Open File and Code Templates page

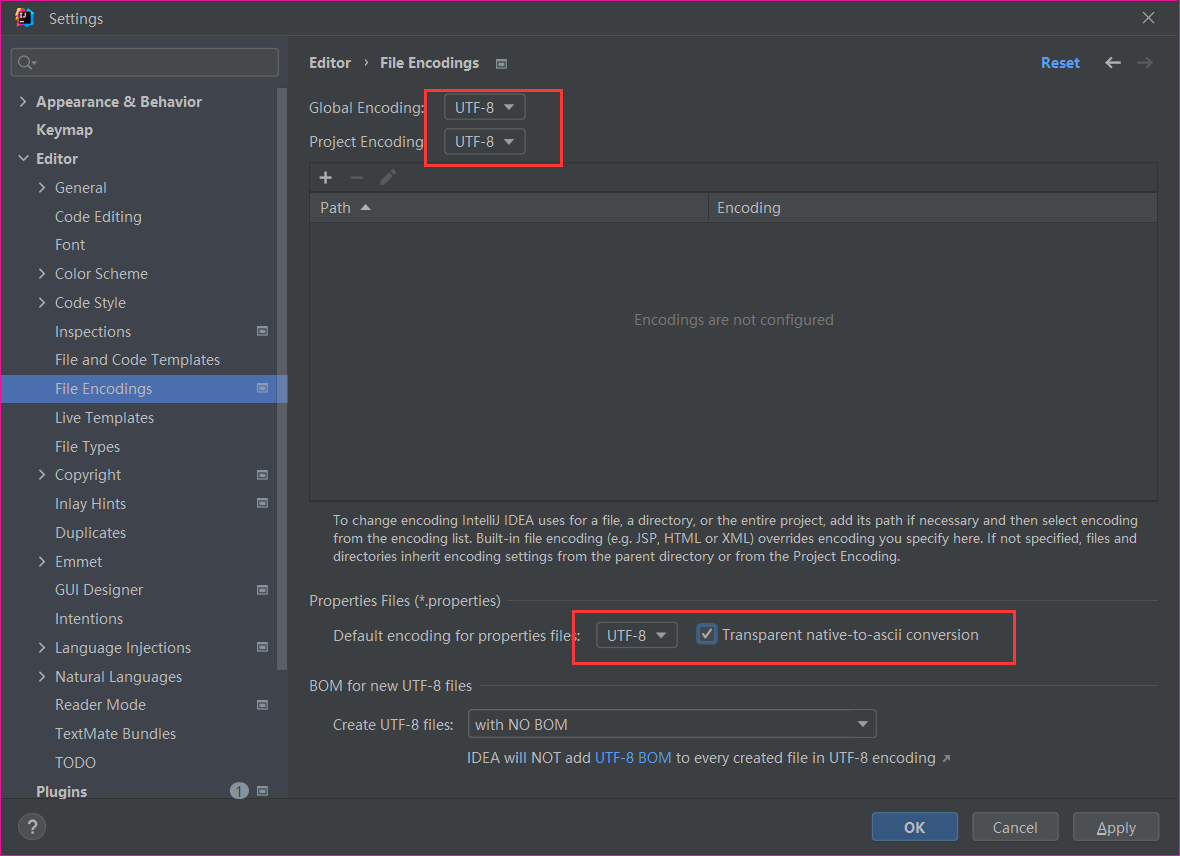(138, 360)
